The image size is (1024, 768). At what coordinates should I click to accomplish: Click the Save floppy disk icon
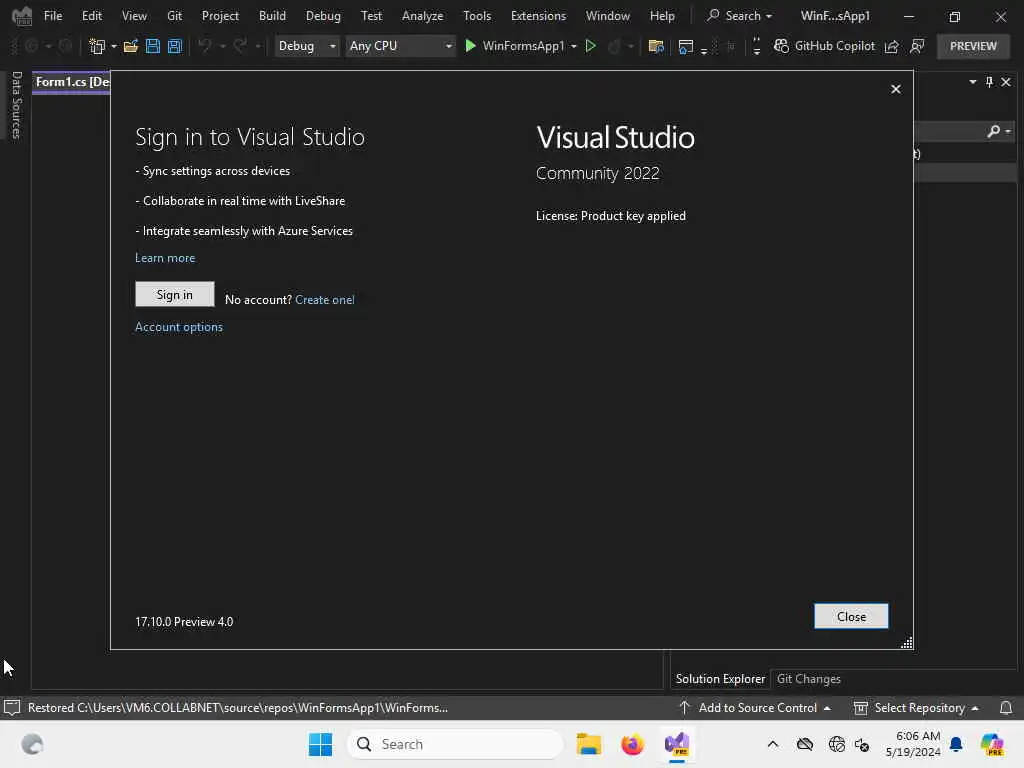click(153, 46)
